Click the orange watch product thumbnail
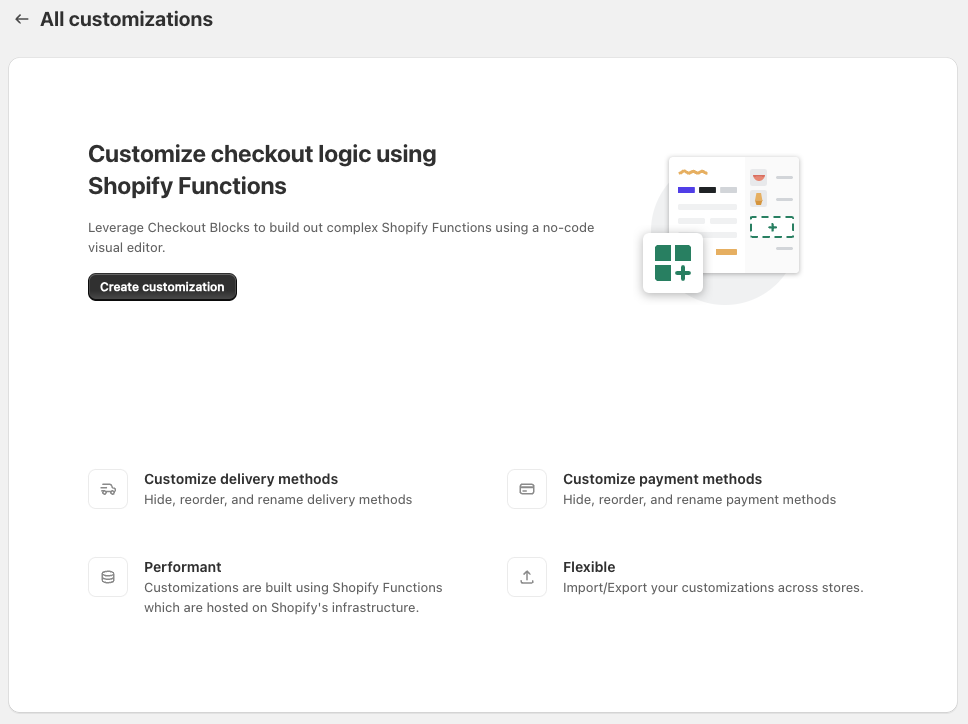The image size is (968, 724). 759,199
